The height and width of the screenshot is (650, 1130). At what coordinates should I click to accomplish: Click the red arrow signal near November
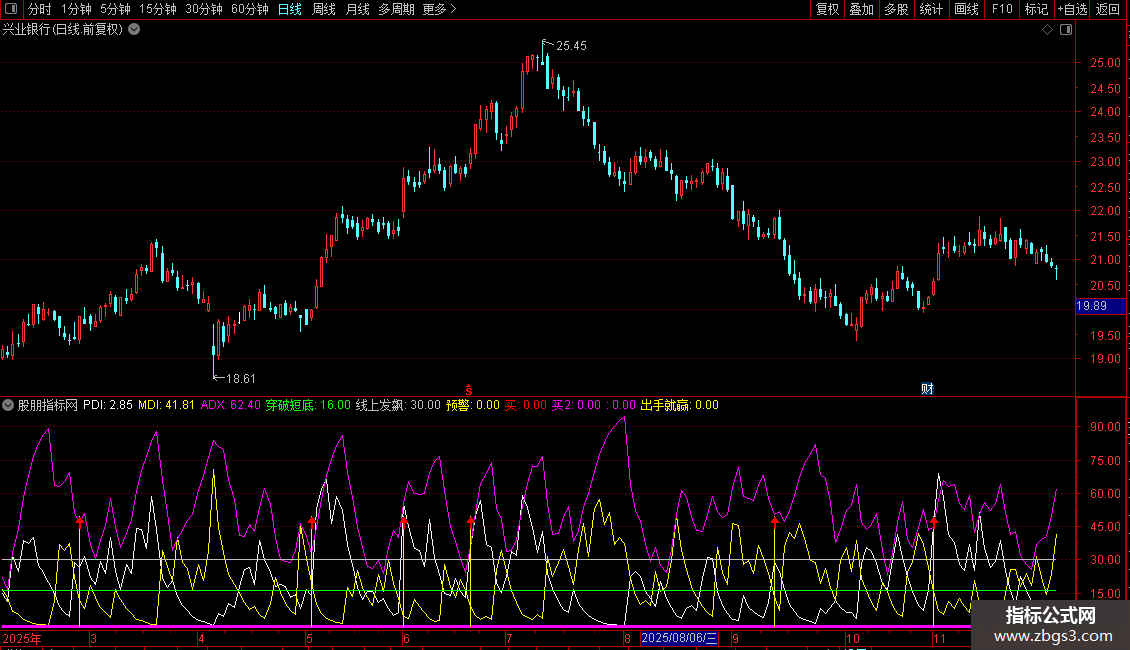click(x=934, y=521)
